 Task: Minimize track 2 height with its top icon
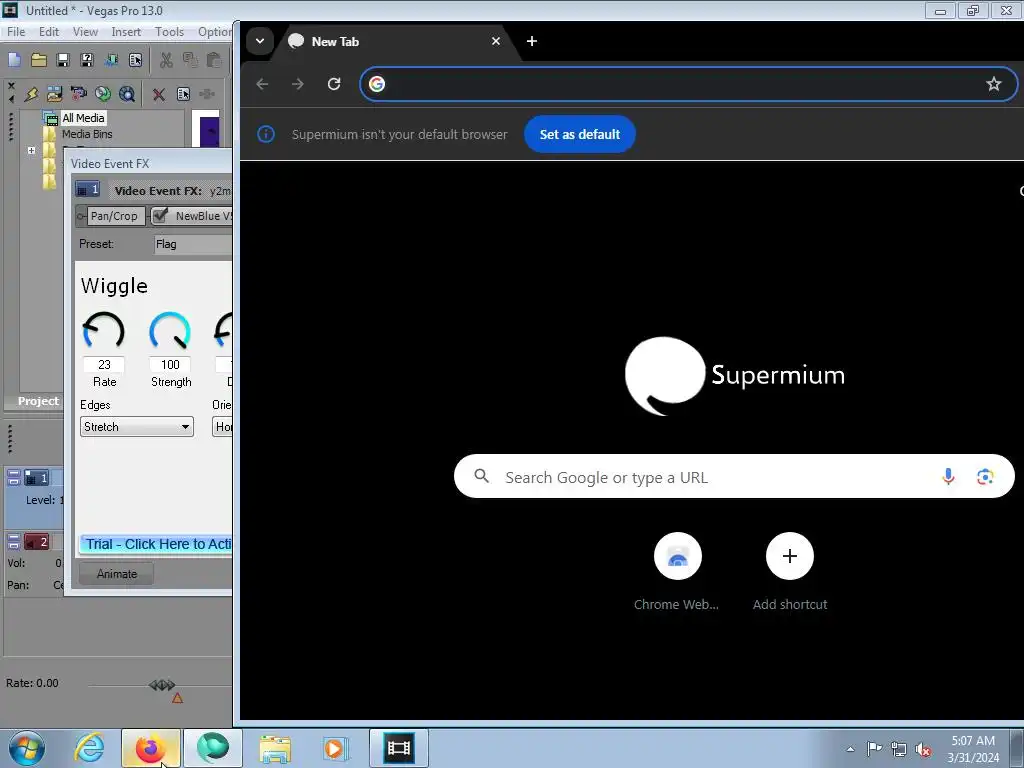point(14,537)
